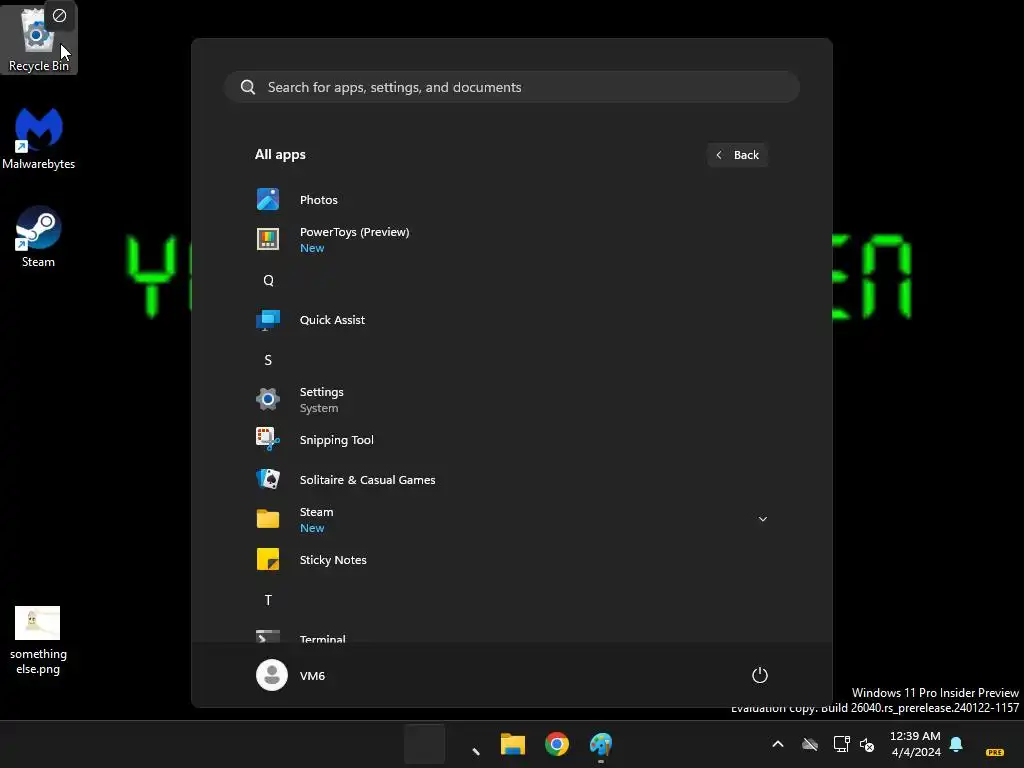Launch PowerToys (Preview) icon

268,239
